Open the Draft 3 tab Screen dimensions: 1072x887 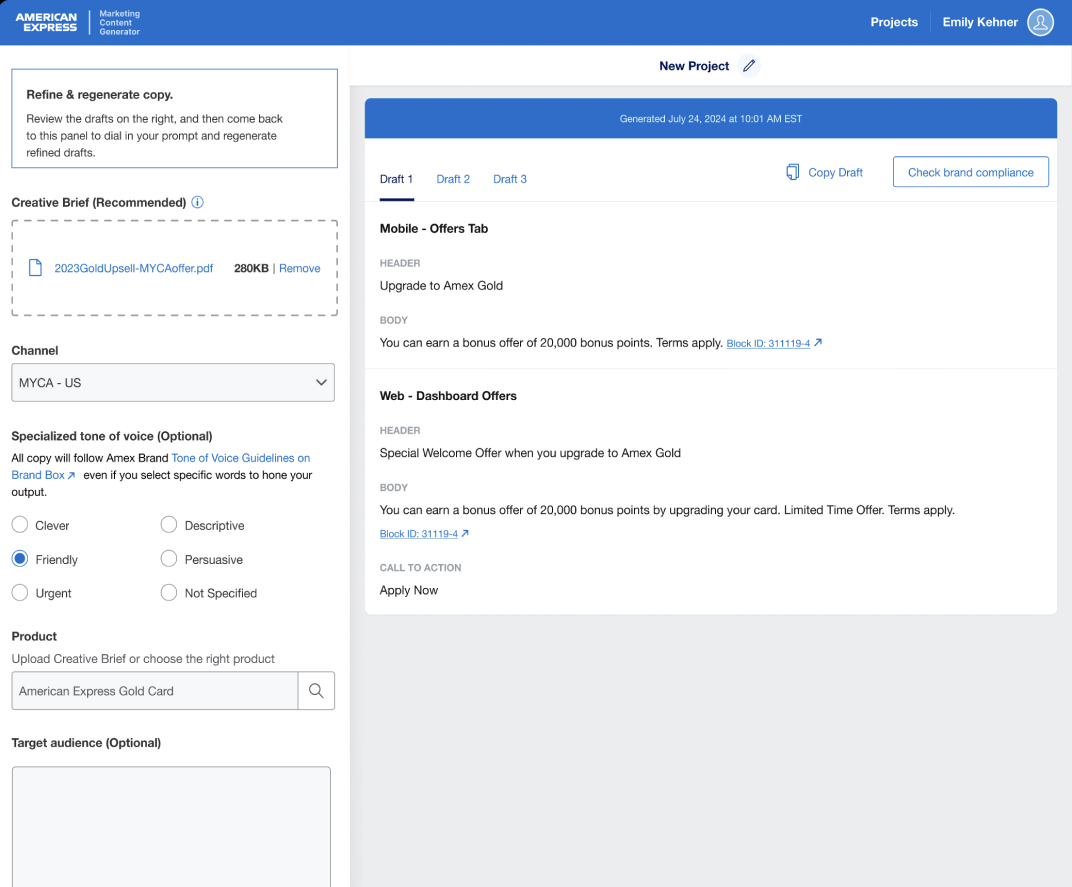(510, 179)
